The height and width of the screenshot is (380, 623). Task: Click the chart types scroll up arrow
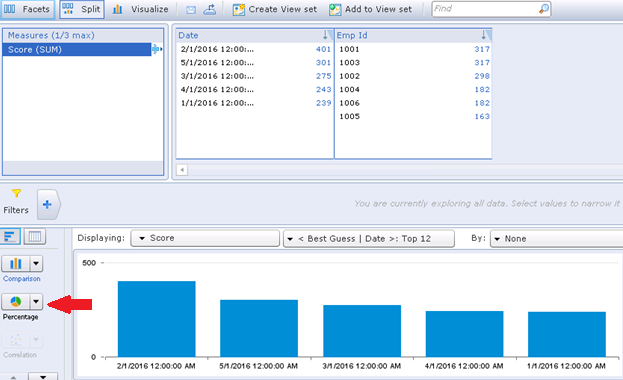(14, 376)
